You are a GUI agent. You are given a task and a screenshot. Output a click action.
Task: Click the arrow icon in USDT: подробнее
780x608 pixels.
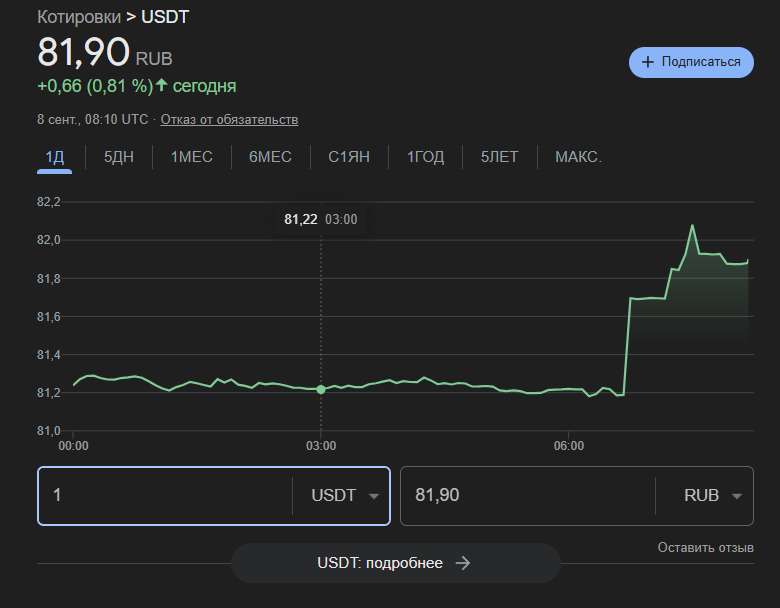click(463, 563)
